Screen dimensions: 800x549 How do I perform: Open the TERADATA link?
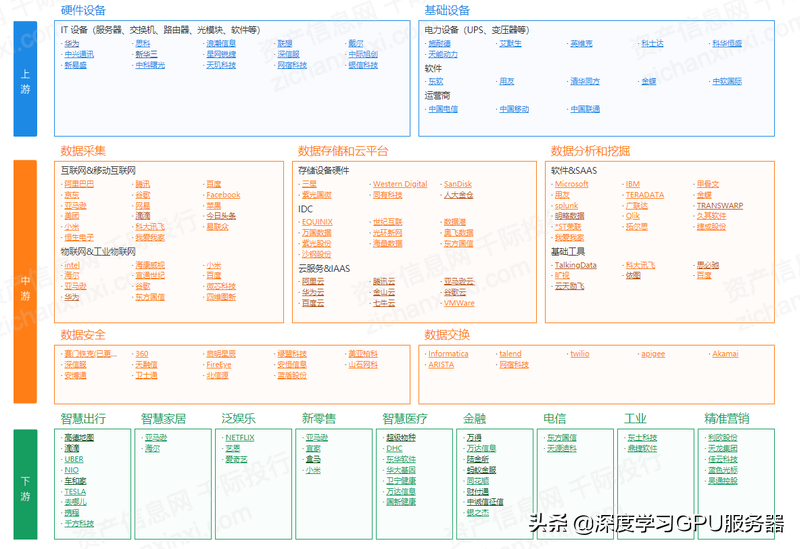(x=645, y=195)
